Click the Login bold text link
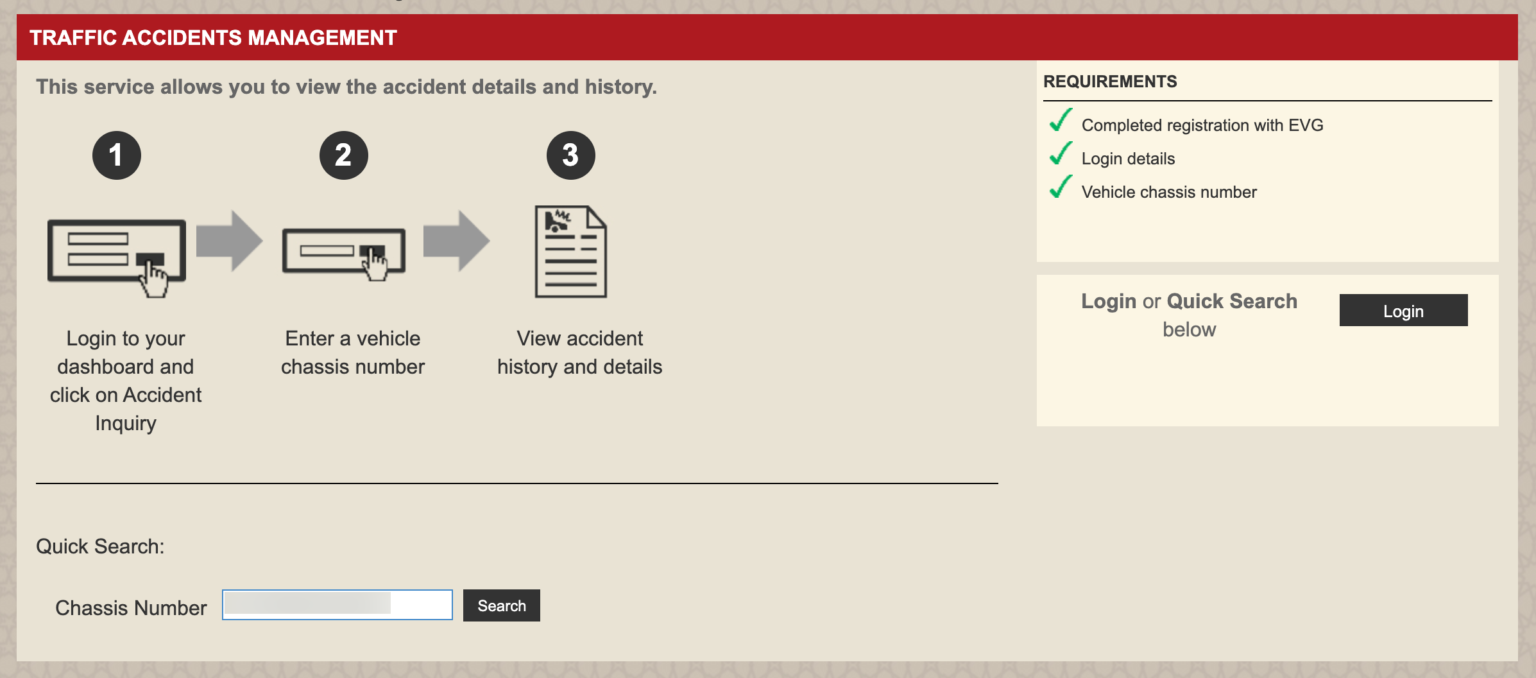The width and height of the screenshot is (1536, 678). [1108, 301]
